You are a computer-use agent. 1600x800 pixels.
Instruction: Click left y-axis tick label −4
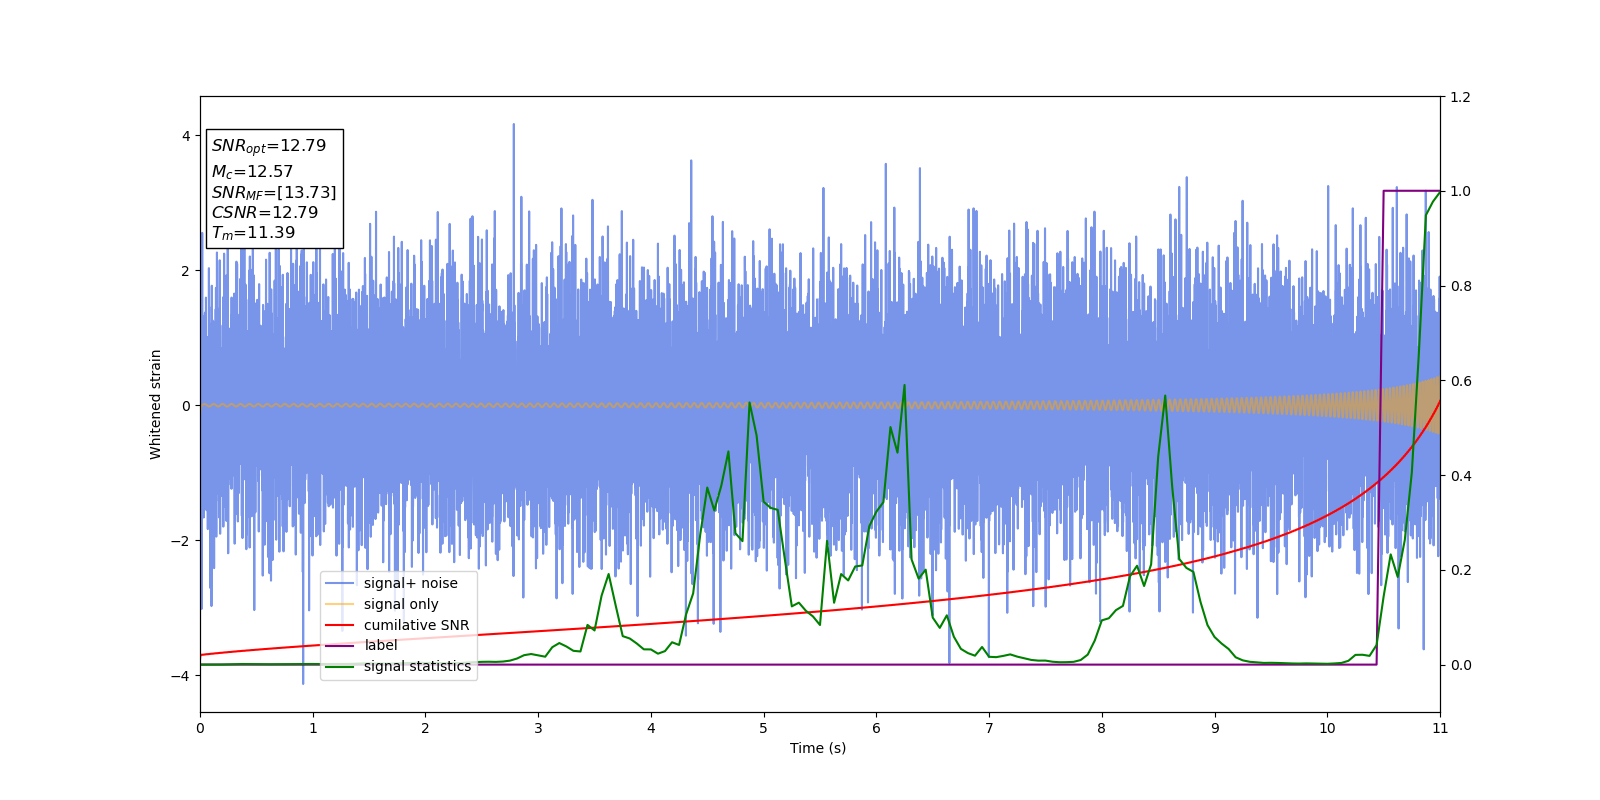point(181,676)
